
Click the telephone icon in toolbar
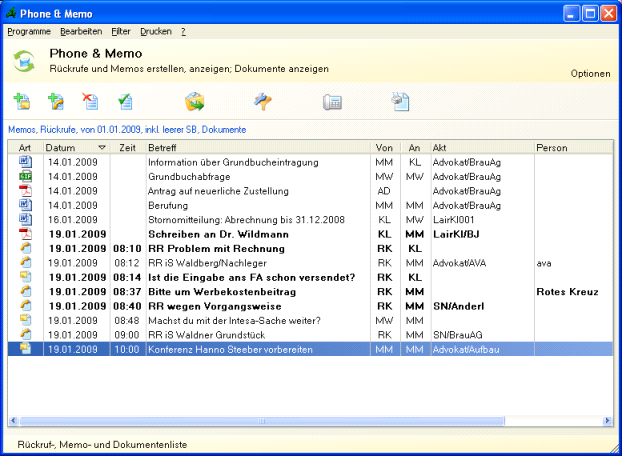[332, 101]
